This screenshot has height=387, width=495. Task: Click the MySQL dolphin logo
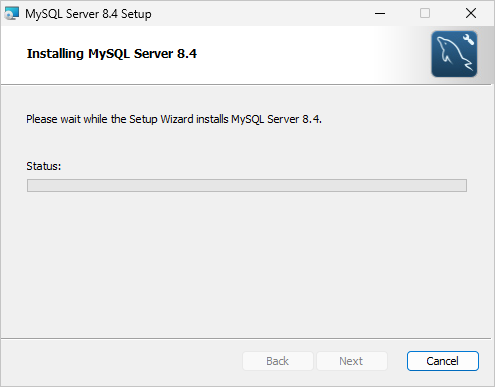pos(454,54)
